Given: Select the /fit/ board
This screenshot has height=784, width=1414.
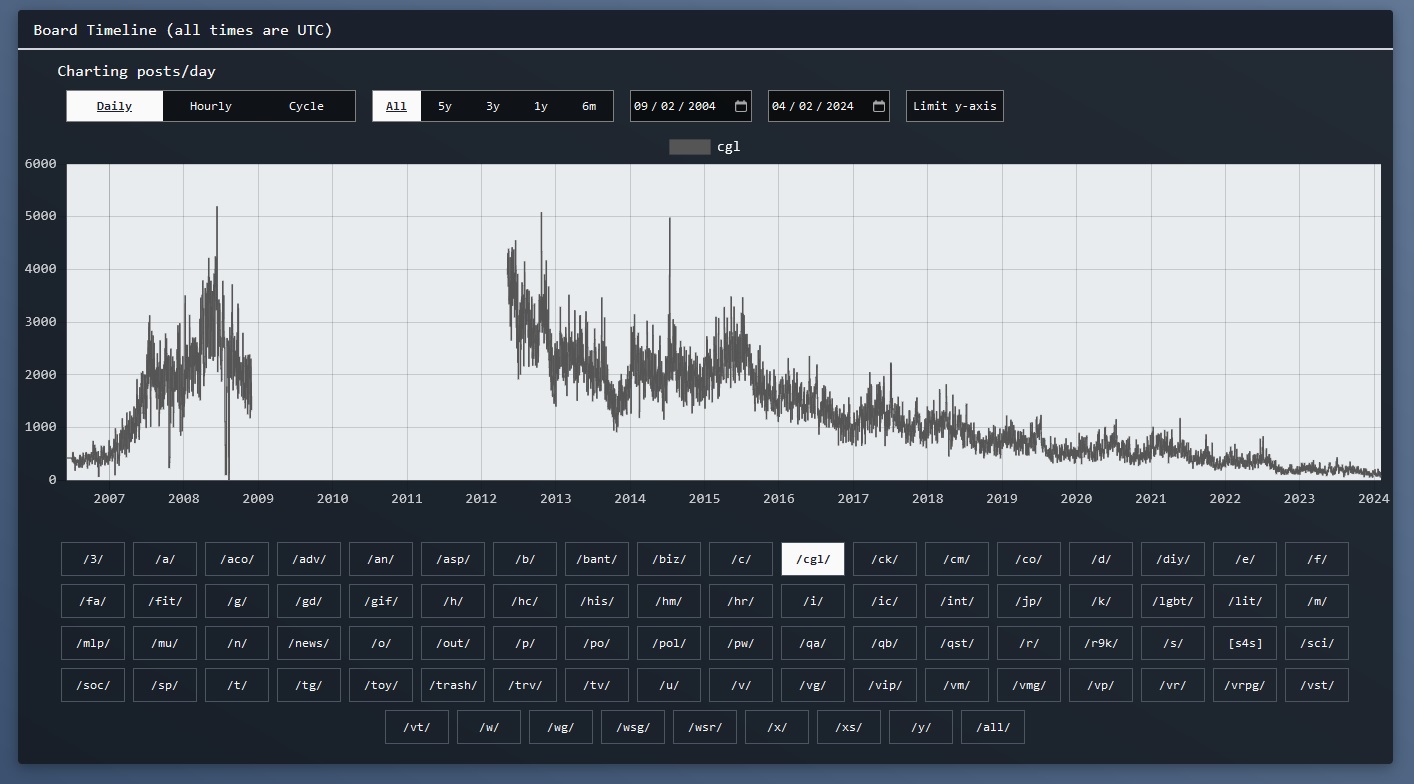Looking at the screenshot, I should click(165, 601).
